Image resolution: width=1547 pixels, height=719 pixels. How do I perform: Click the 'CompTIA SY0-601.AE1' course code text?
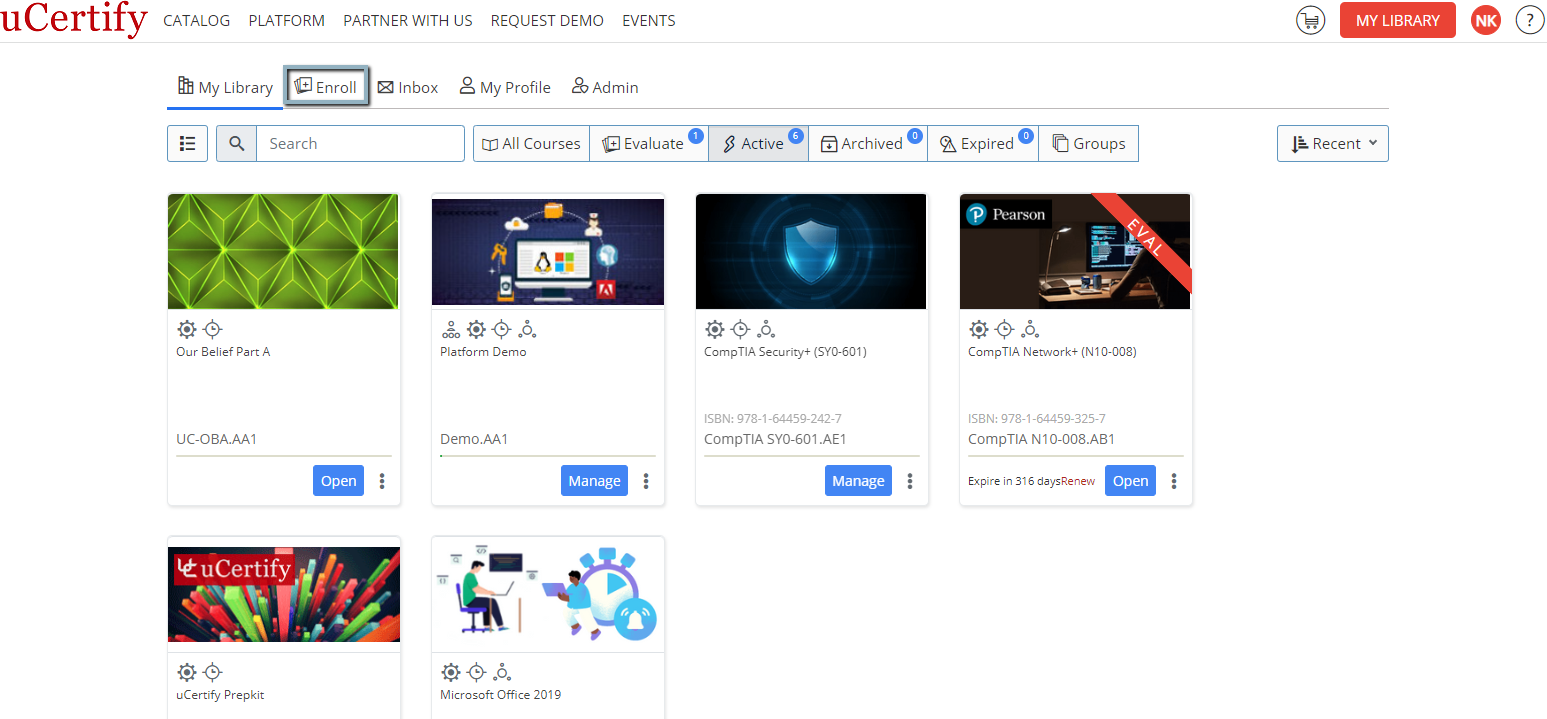(776, 439)
